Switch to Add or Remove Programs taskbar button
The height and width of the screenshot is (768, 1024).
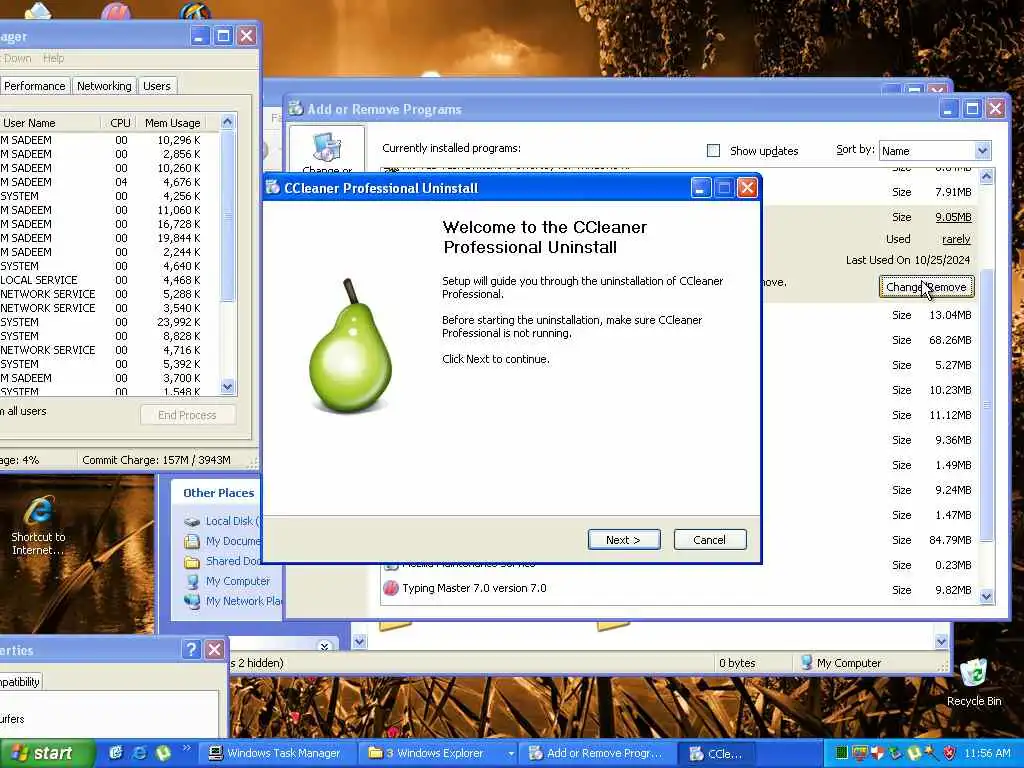(x=597, y=753)
